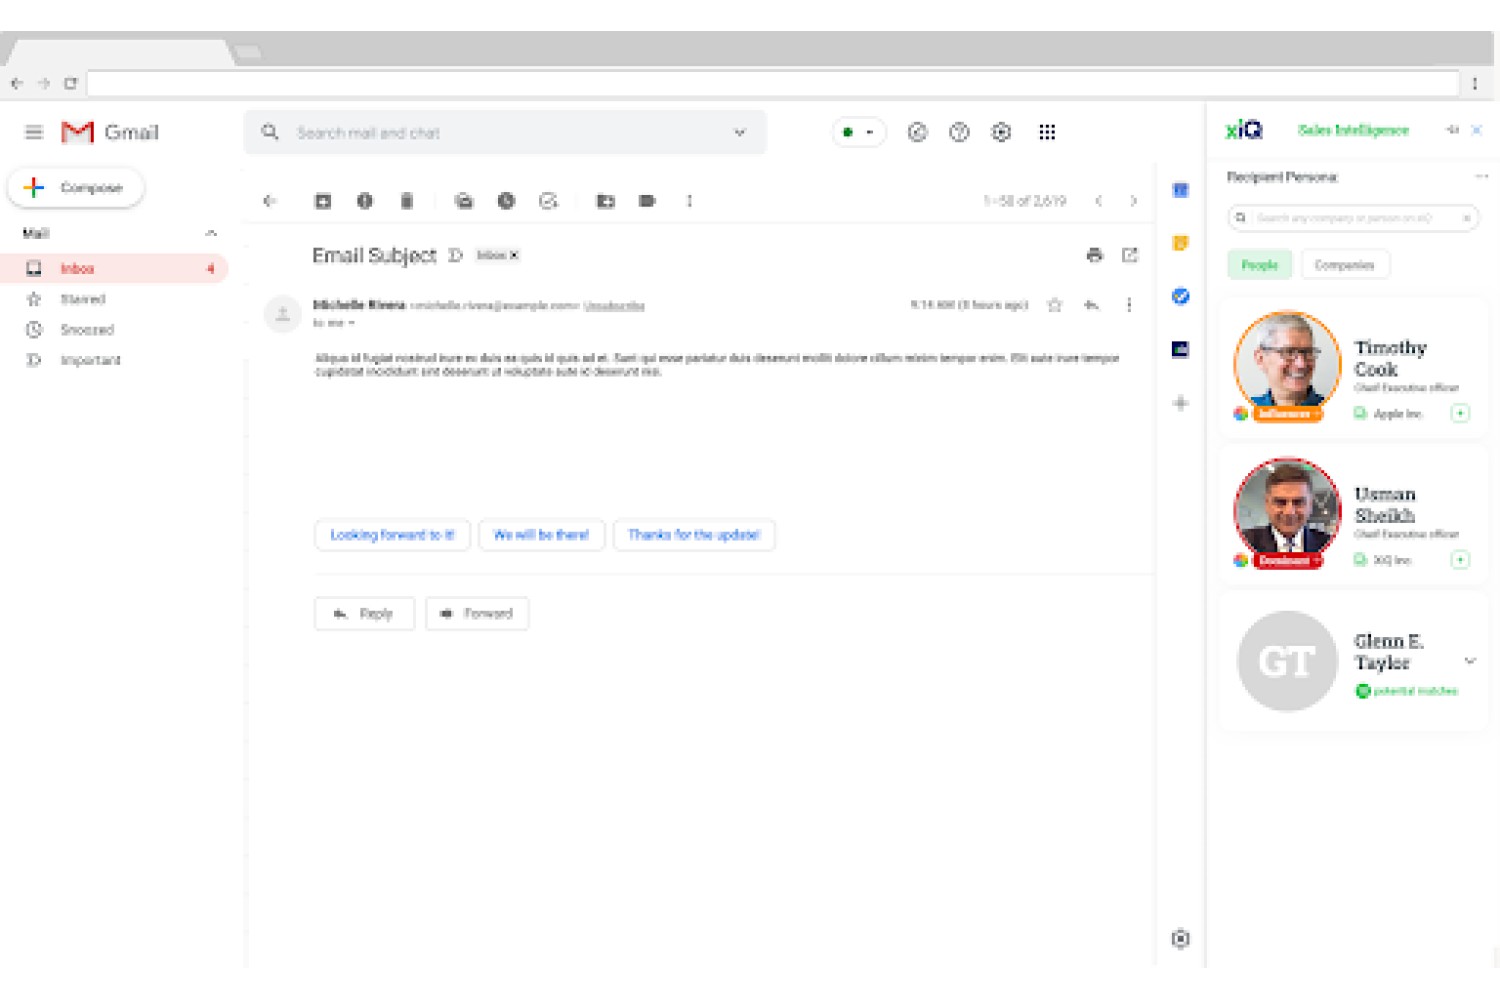Viewport: 1500px width, 1000px height.
Task: Open the Recipient Persona more options
Action: click(1481, 177)
